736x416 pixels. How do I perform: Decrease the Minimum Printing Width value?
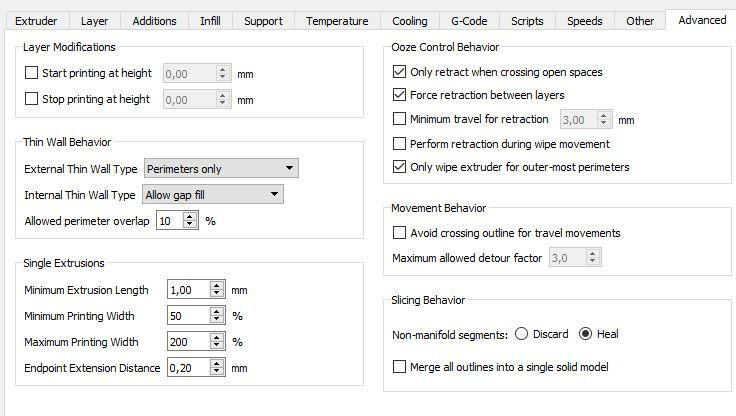coord(216,320)
